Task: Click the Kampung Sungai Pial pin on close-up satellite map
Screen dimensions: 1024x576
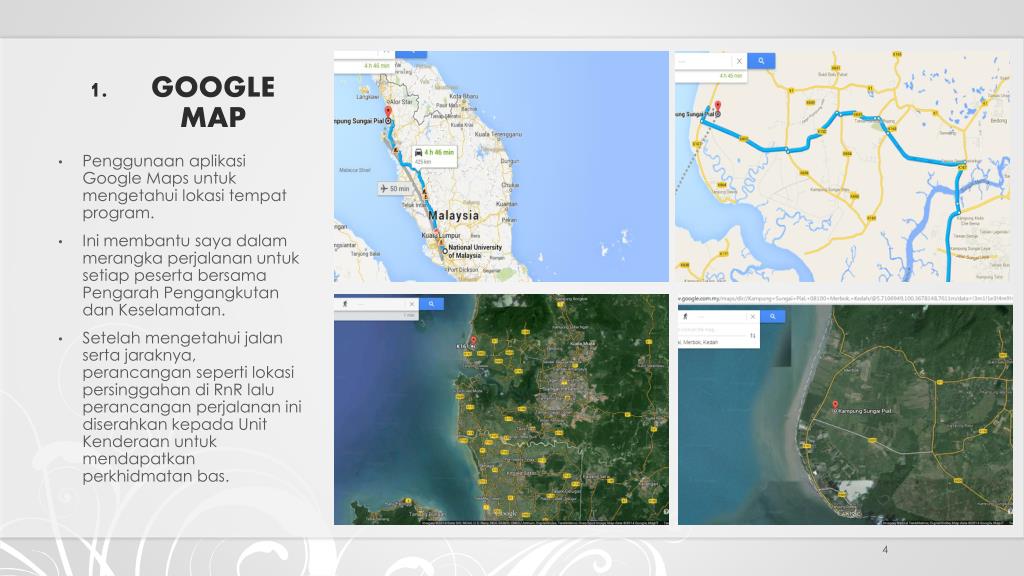Action: (x=835, y=406)
